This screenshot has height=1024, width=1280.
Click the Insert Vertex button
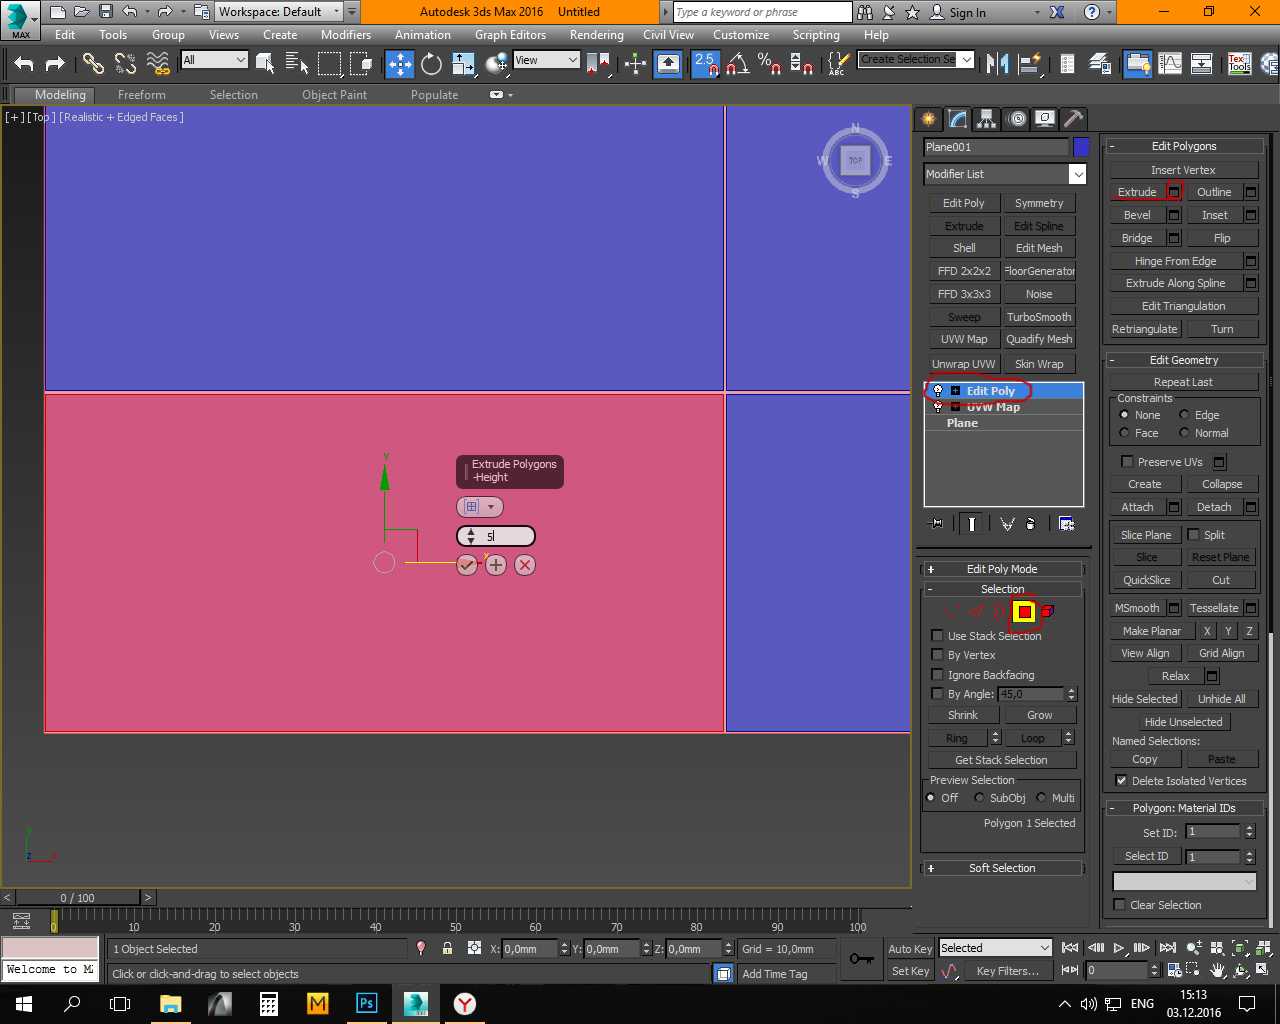point(1183,170)
